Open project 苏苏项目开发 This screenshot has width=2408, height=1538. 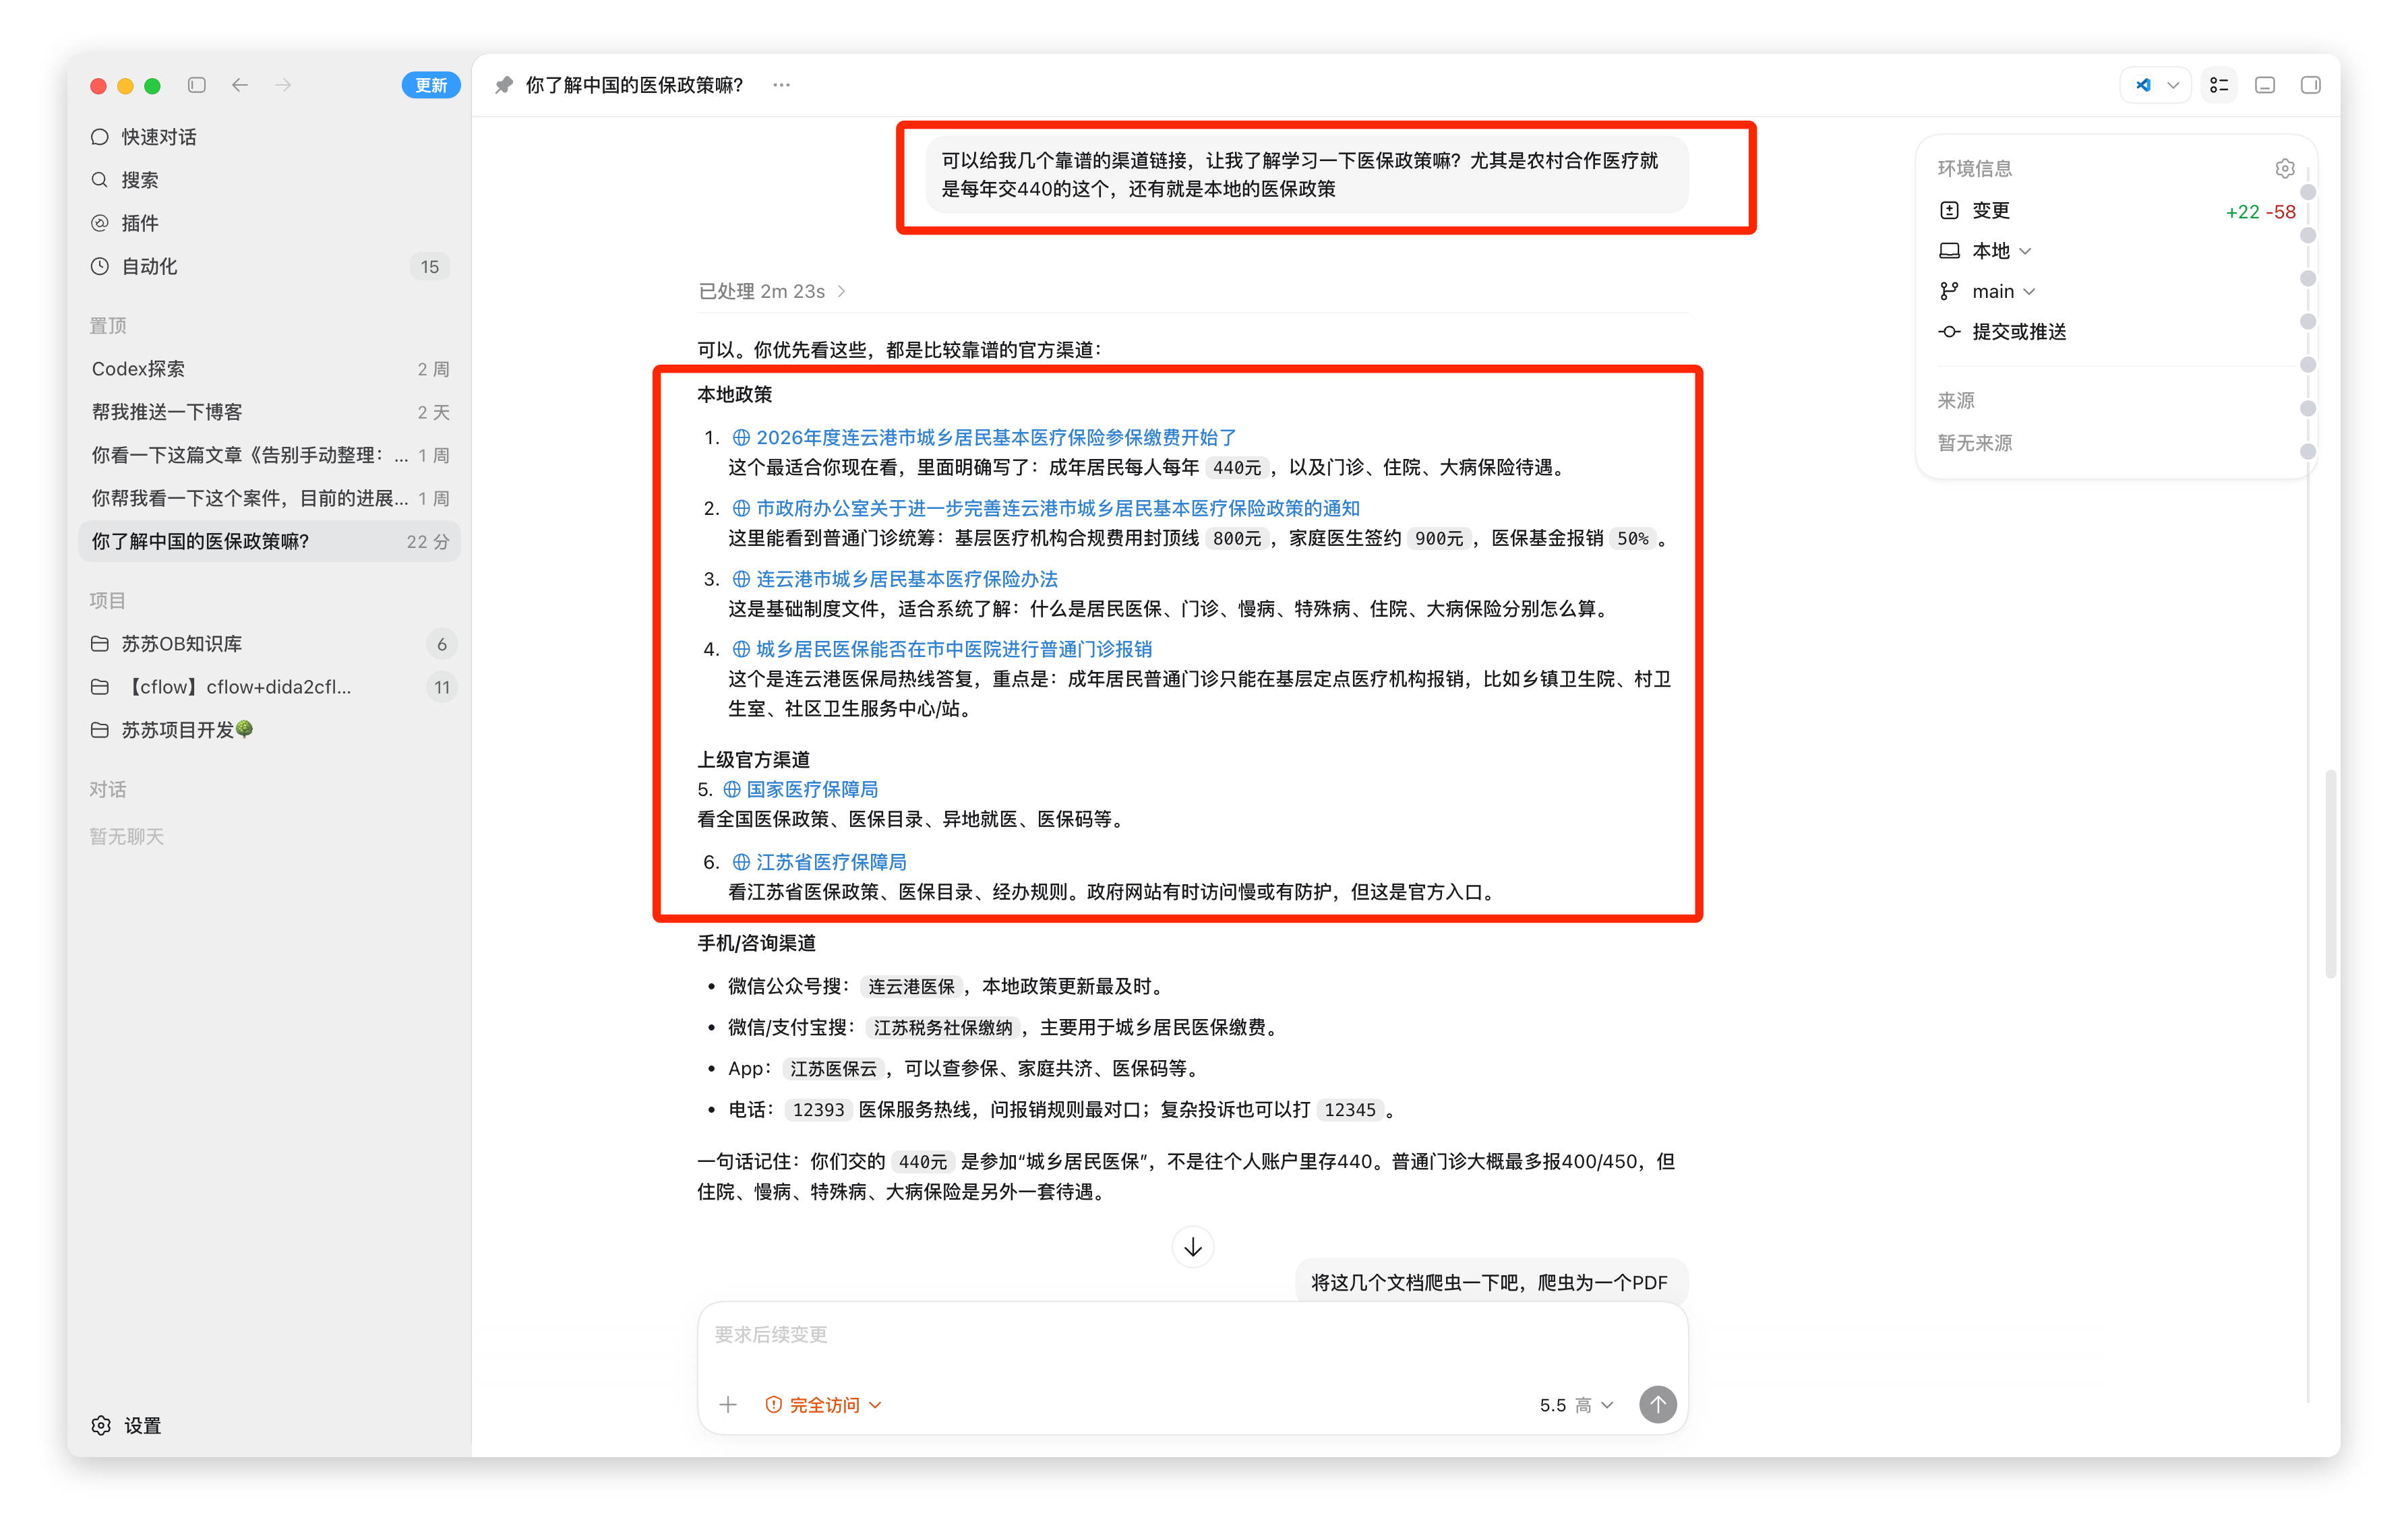tap(269, 730)
